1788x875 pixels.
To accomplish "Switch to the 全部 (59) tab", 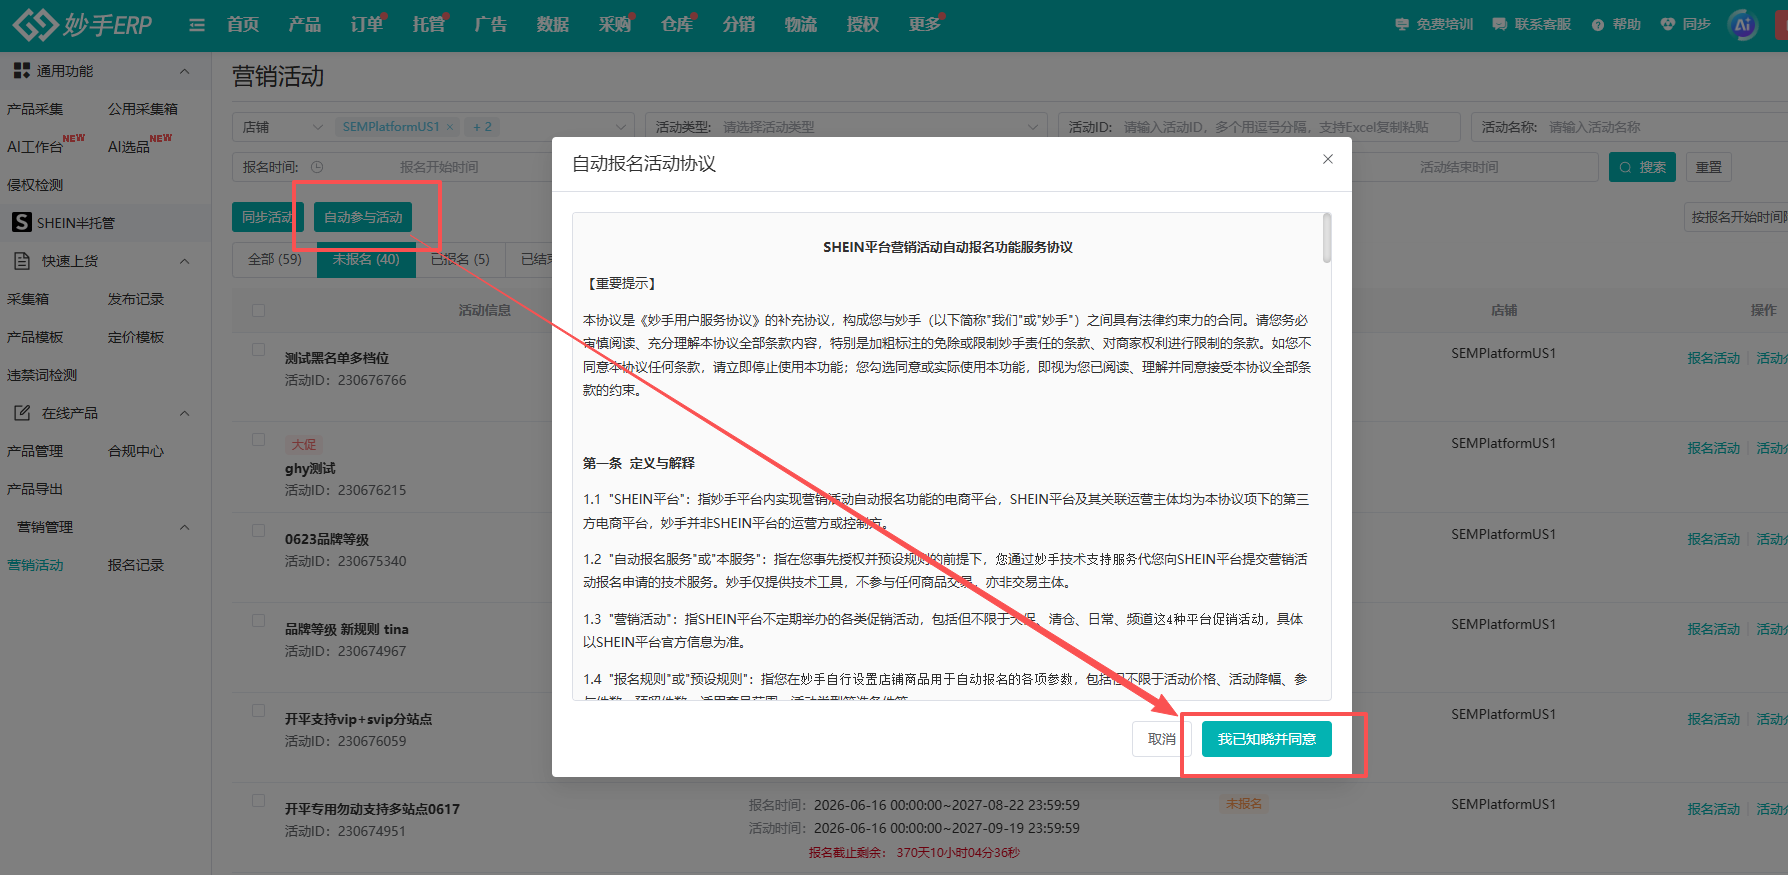I will click(x=275, y=259).
